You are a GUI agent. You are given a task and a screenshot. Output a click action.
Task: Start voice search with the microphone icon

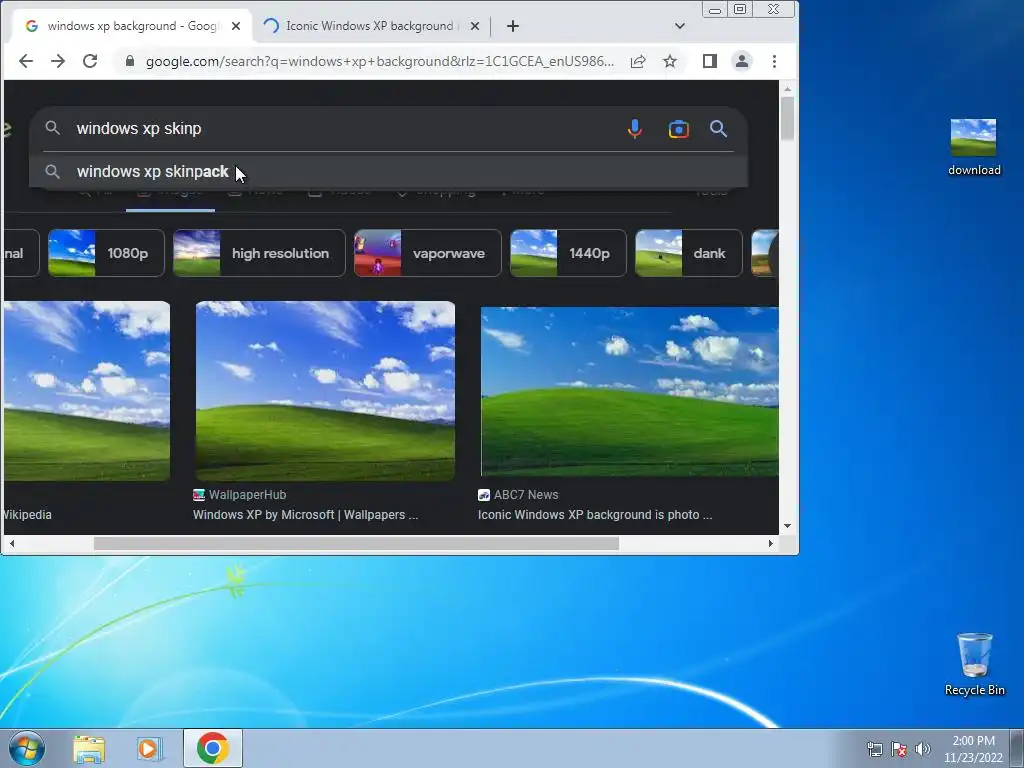click(x=635, y=129)
